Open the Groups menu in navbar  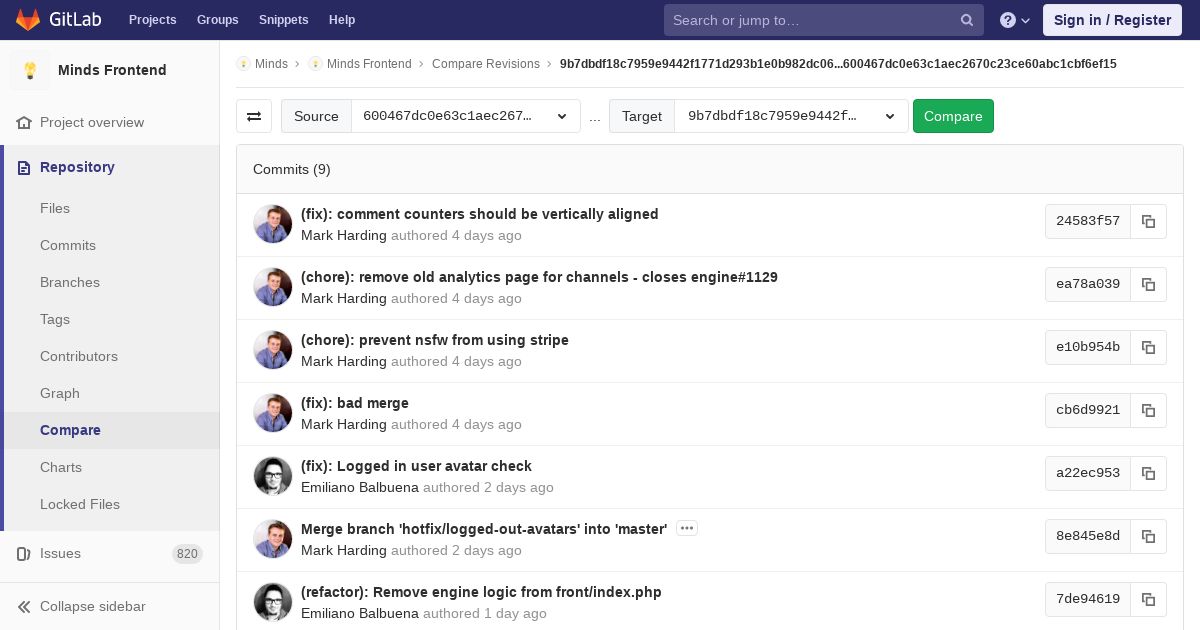click(217, 20)
